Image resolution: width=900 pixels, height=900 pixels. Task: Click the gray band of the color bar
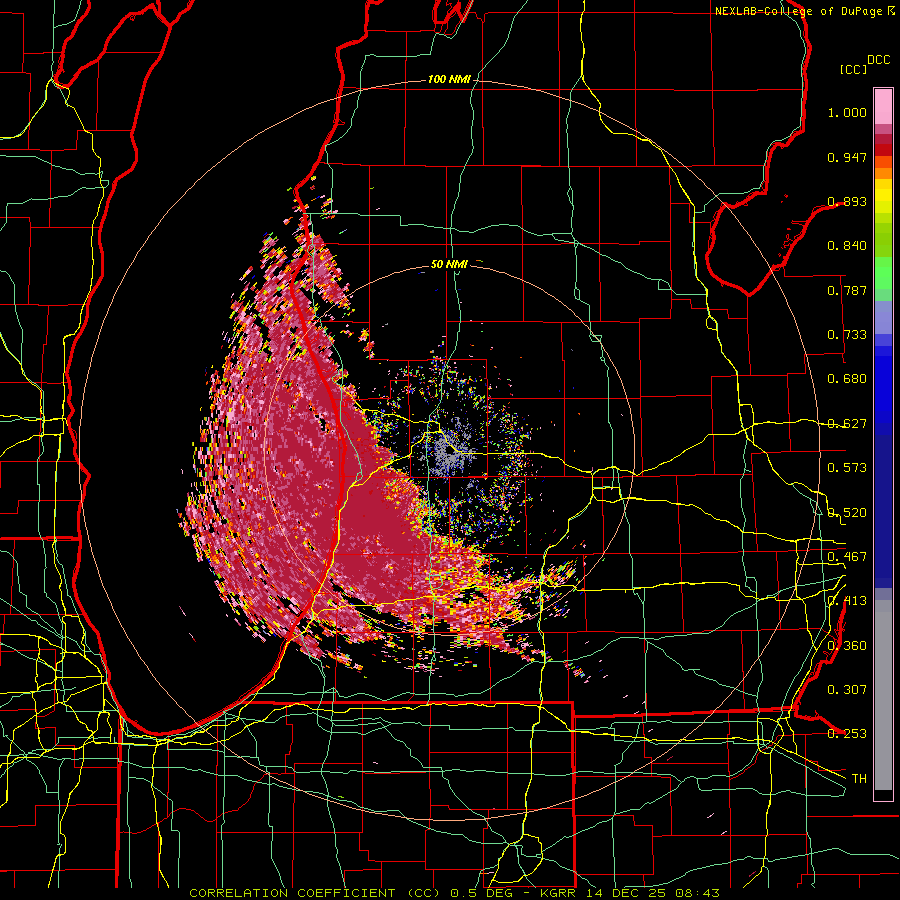click(883, 695)
